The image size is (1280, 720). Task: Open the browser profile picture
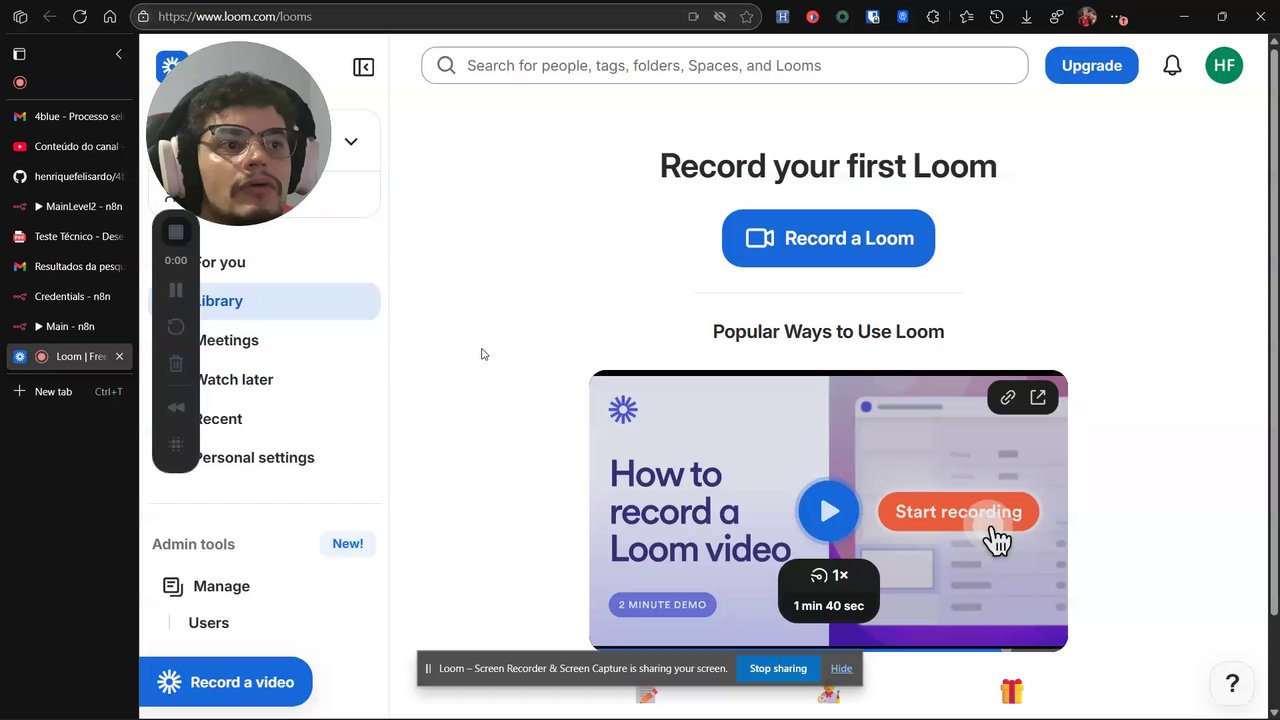(1087, 17)
